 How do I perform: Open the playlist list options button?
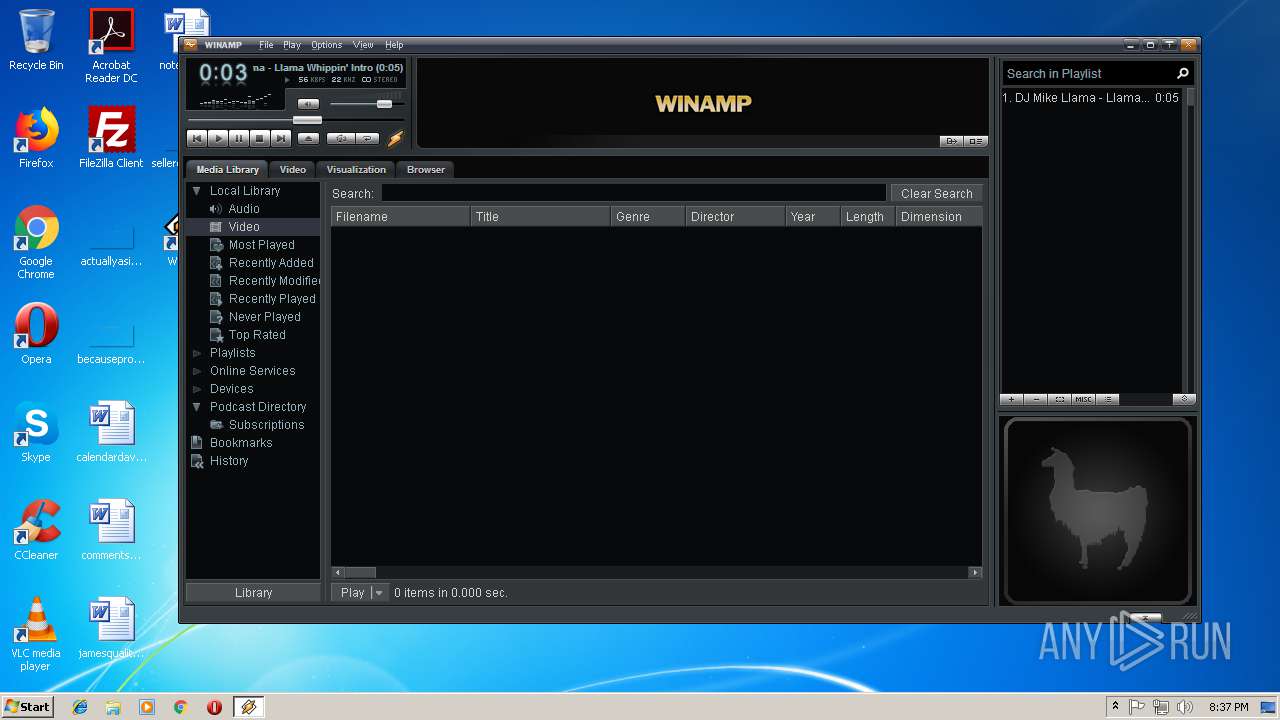[x=1107, y=399]
